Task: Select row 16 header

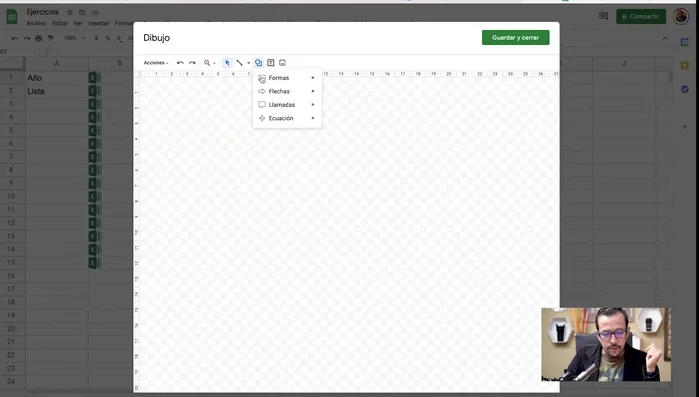Action: pos(12,275)
